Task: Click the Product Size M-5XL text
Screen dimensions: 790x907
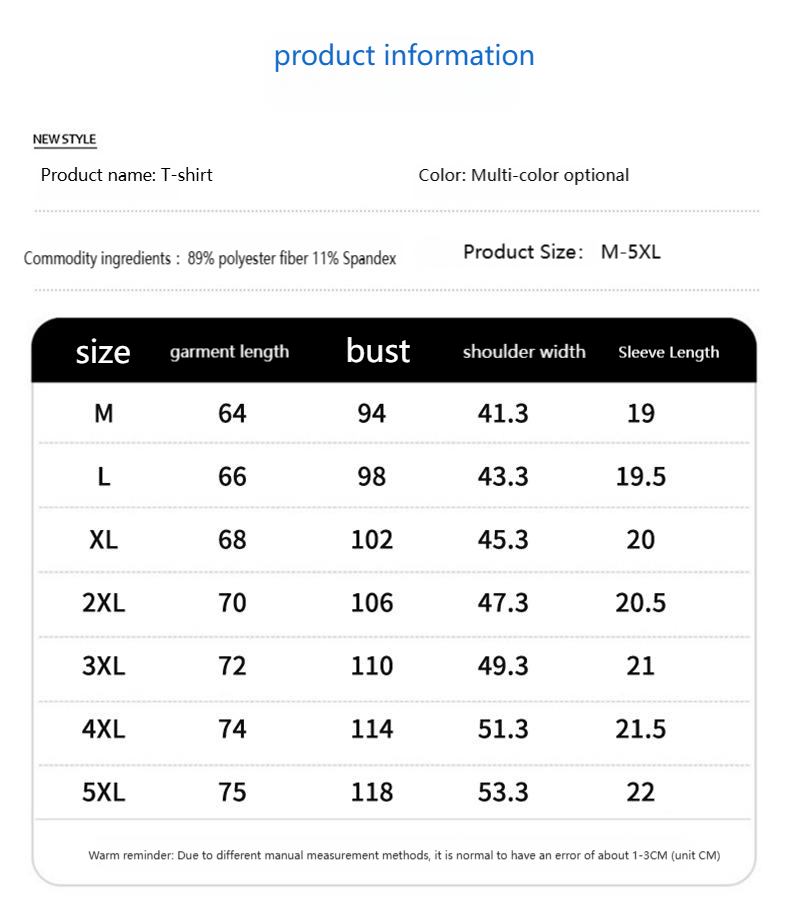Action: click(x=562, y=252)
